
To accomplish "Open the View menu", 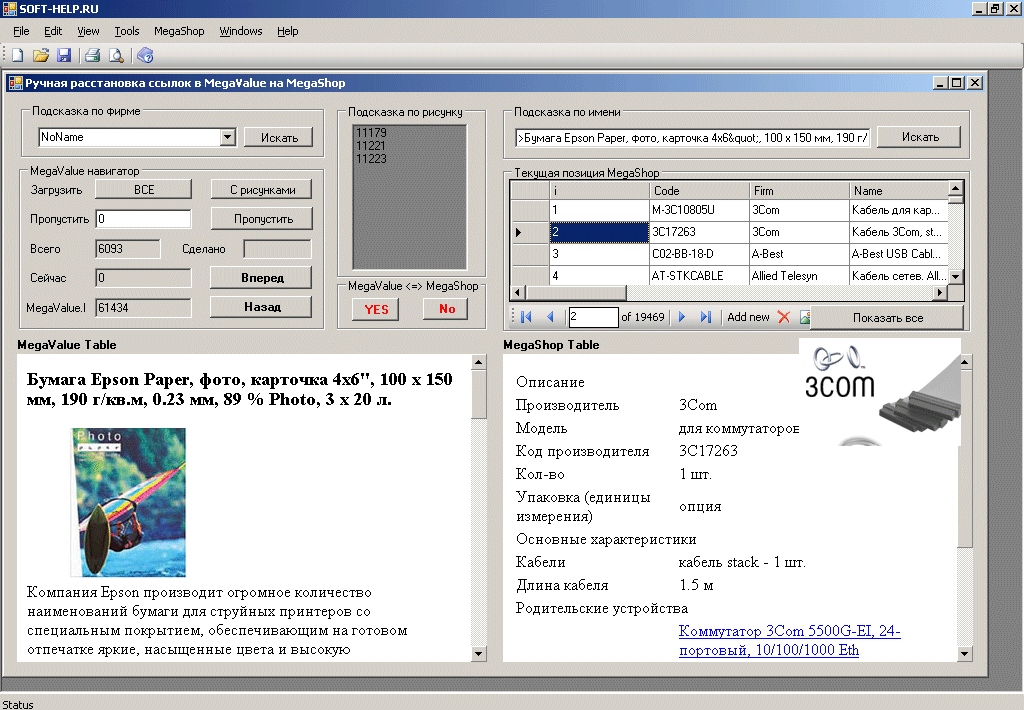I will click(x=88, y=31).
